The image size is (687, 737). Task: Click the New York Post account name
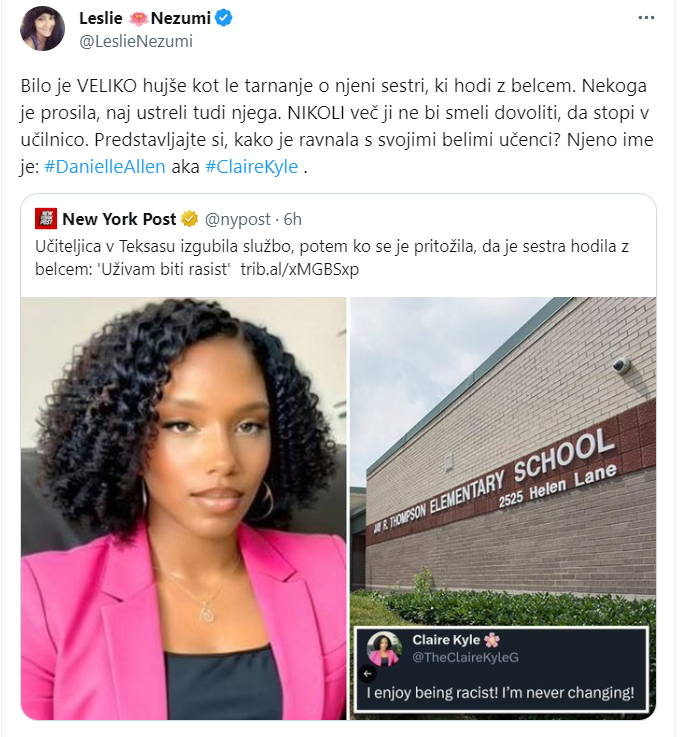click(x=119, y=219)
